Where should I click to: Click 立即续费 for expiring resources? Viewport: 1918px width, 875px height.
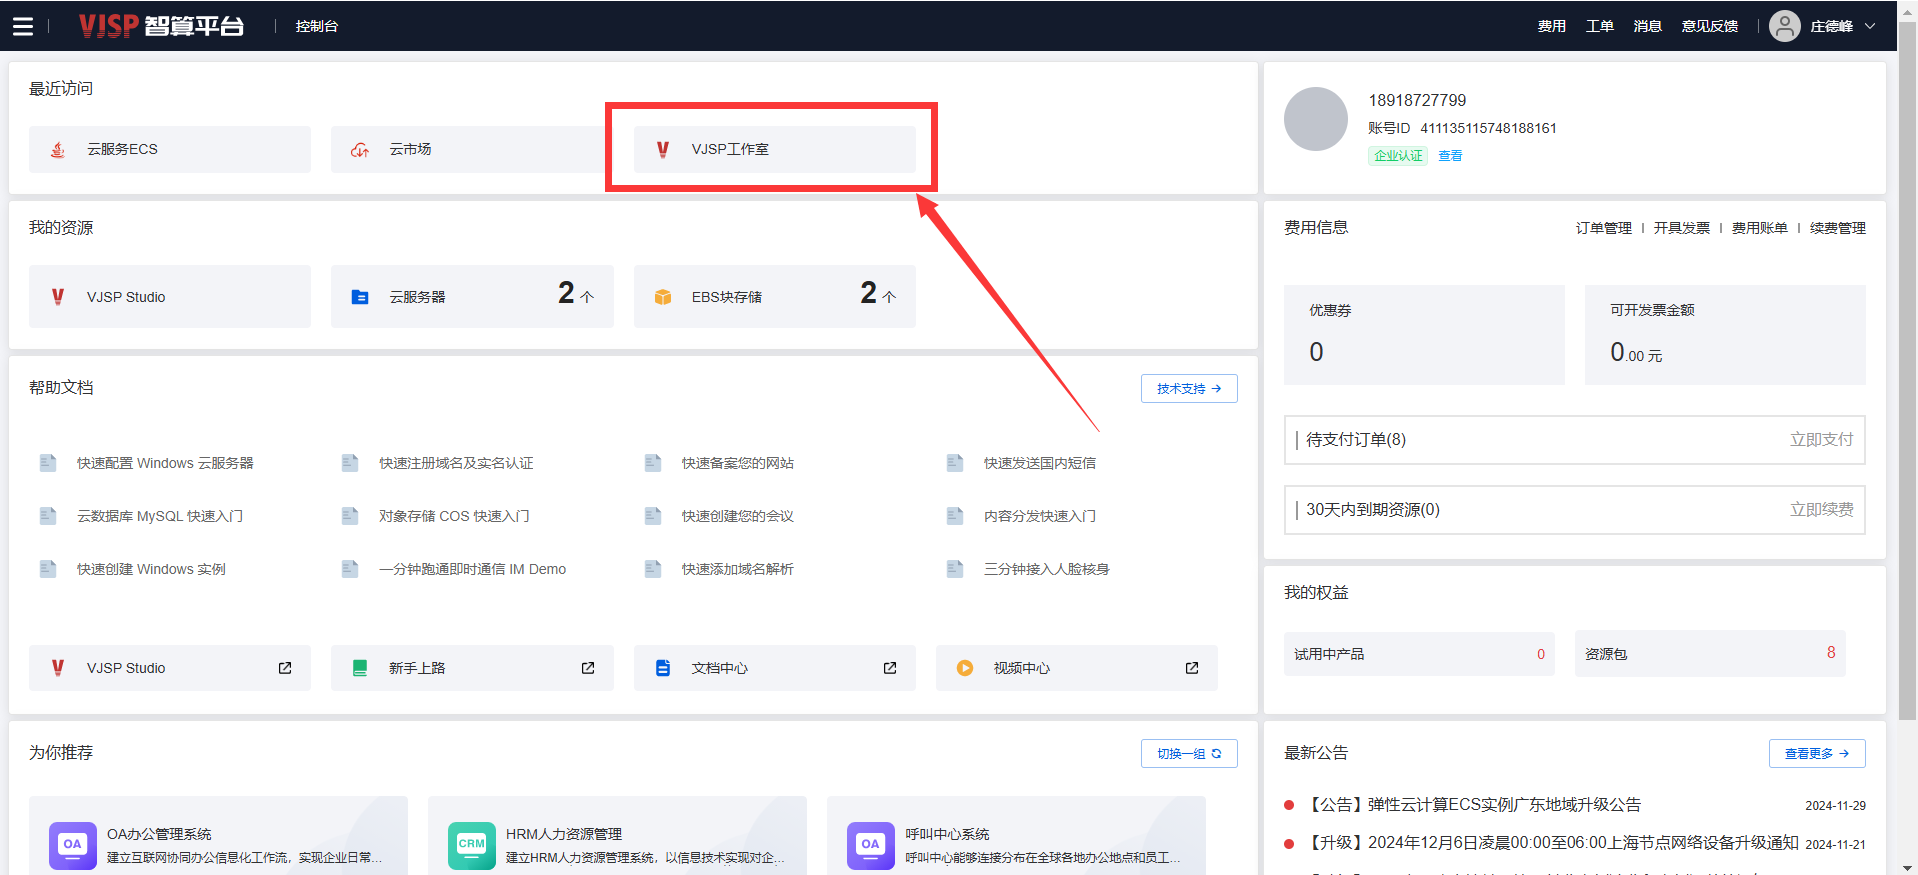(1822, 510)
